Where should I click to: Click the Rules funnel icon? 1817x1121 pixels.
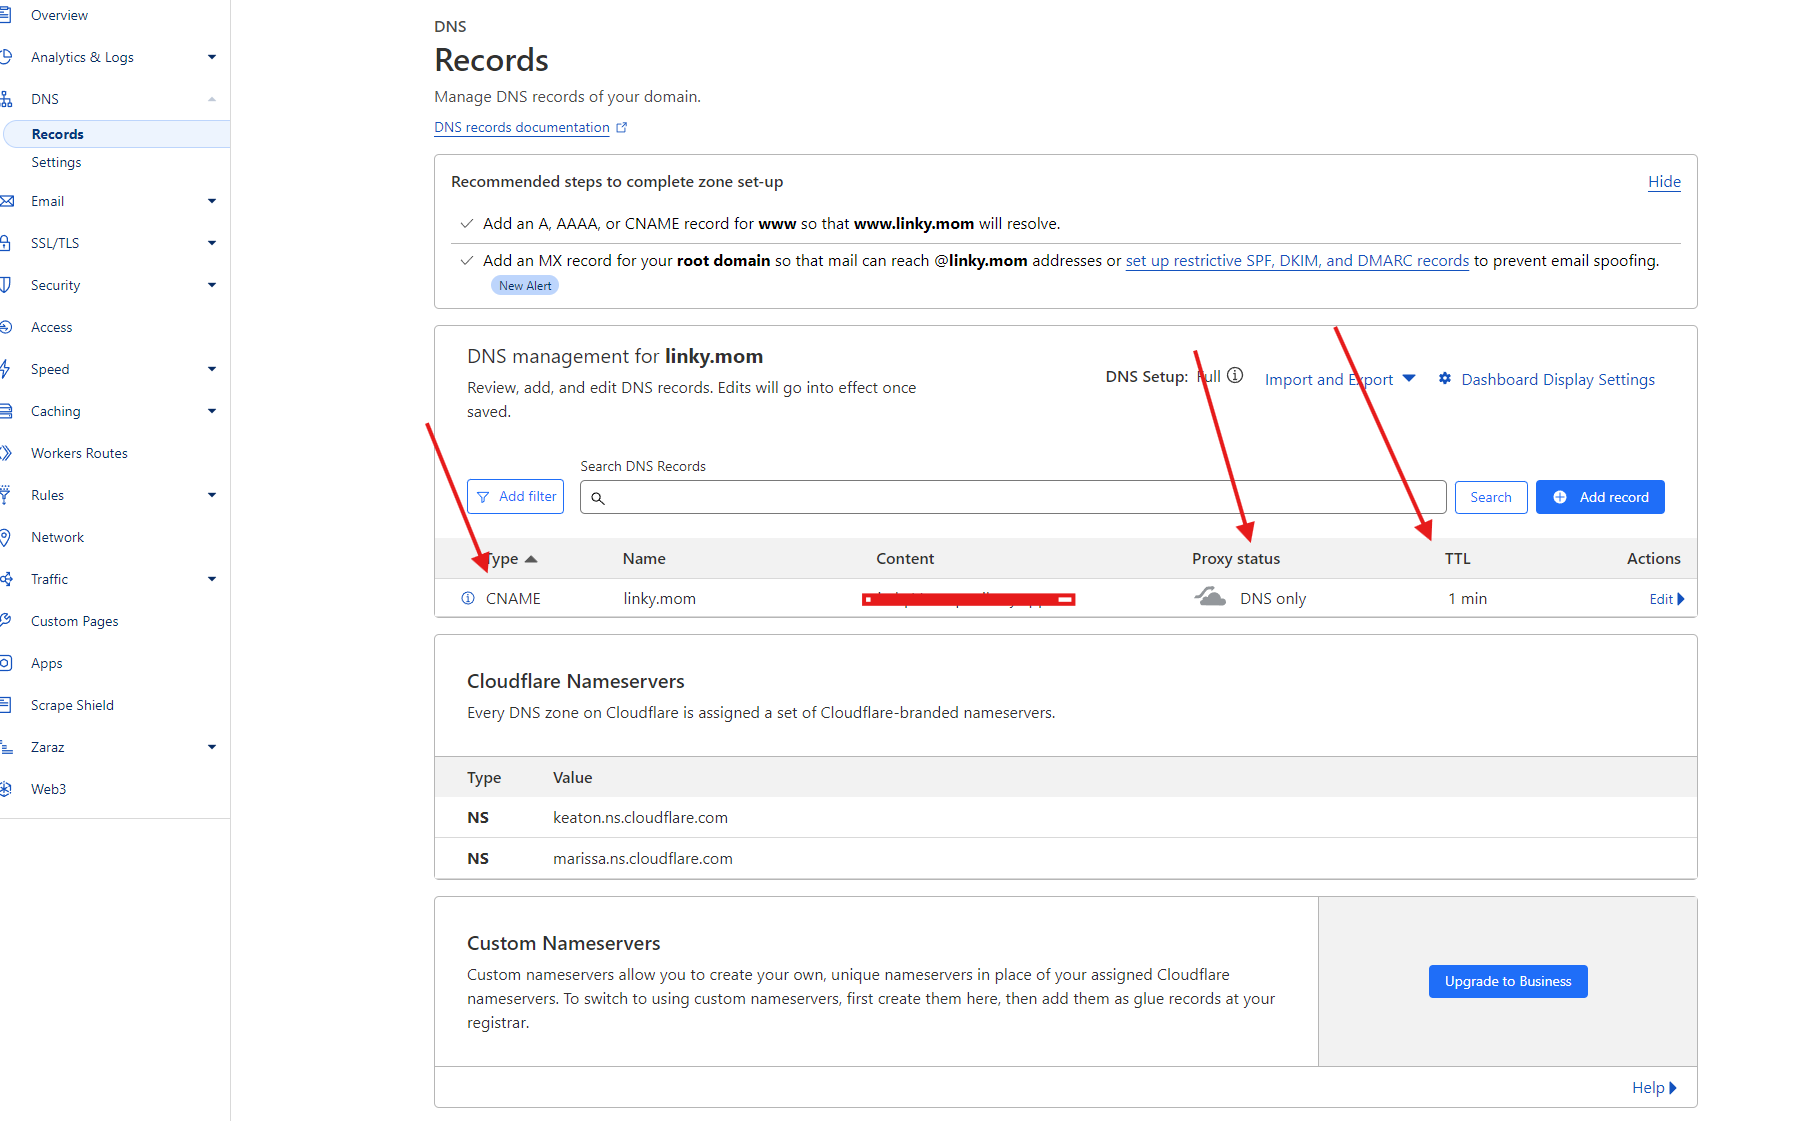[5, 495]
